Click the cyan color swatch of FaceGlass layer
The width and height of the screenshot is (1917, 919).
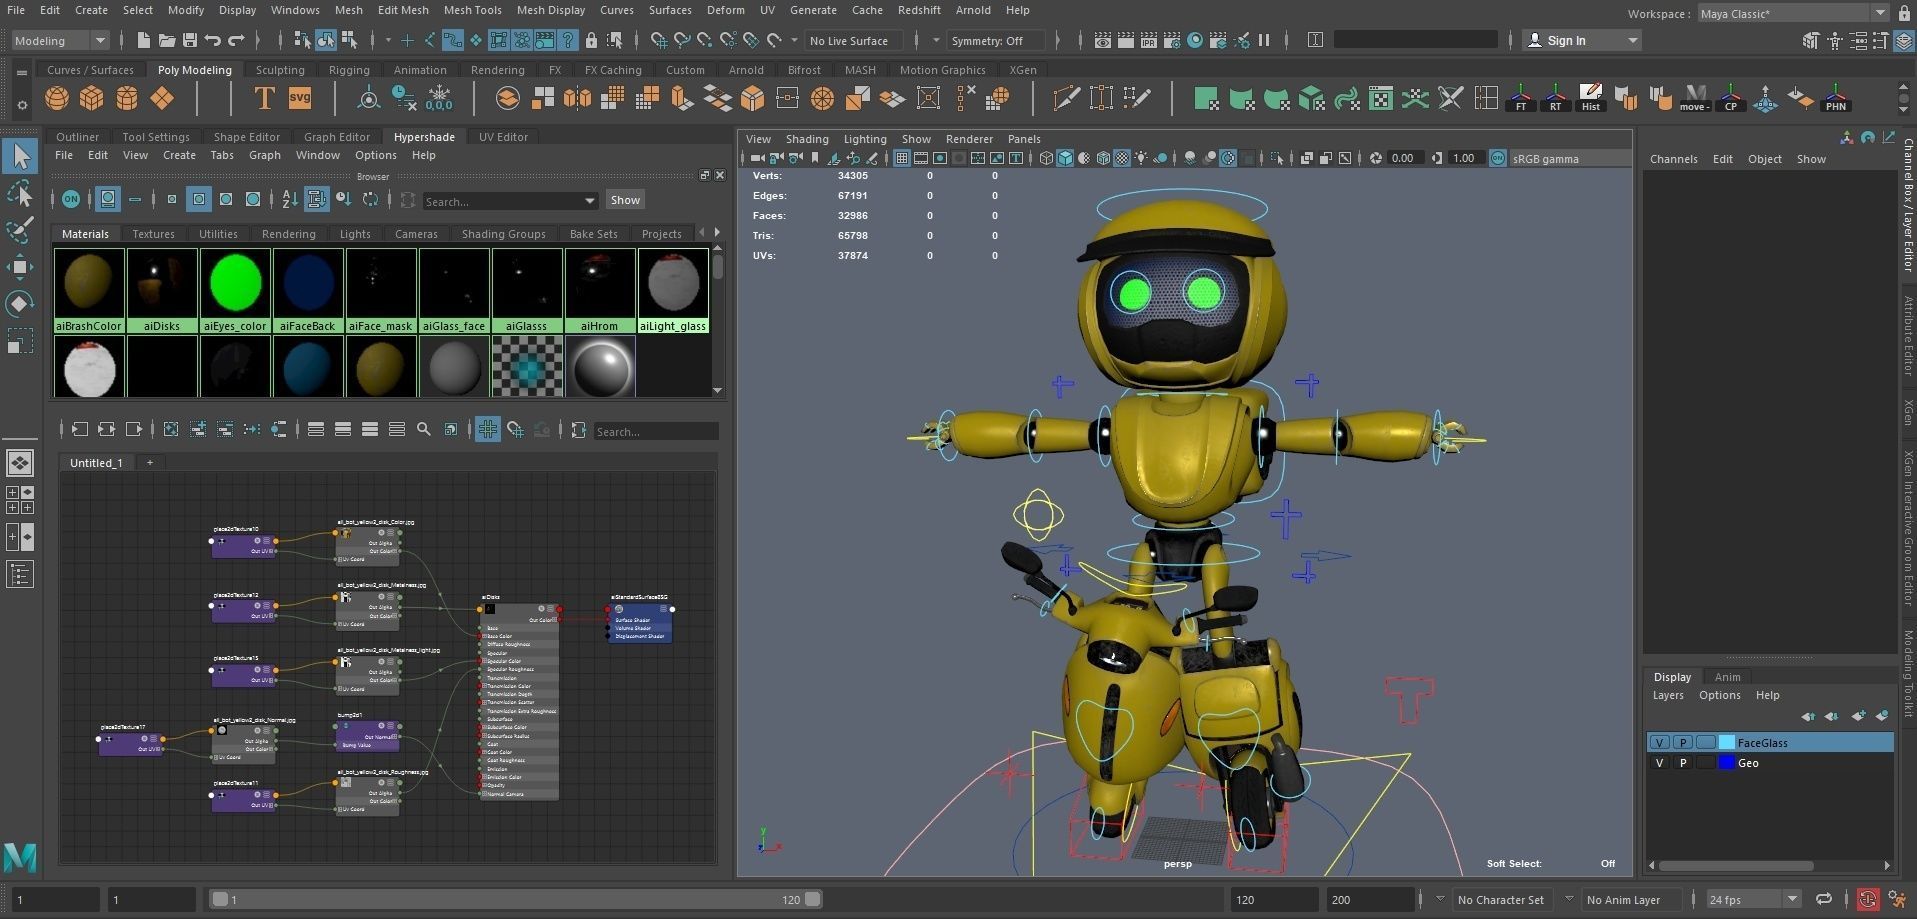tap(1727, 742)
